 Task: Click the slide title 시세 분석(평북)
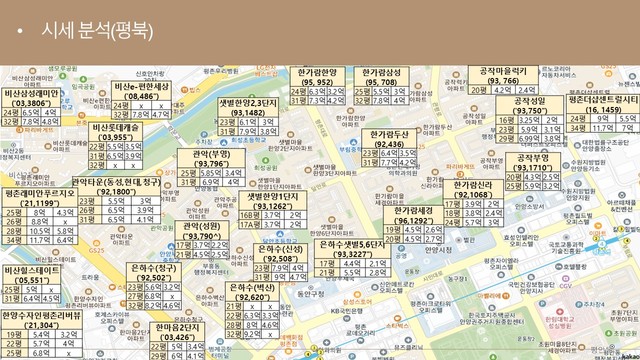point(97,31)
